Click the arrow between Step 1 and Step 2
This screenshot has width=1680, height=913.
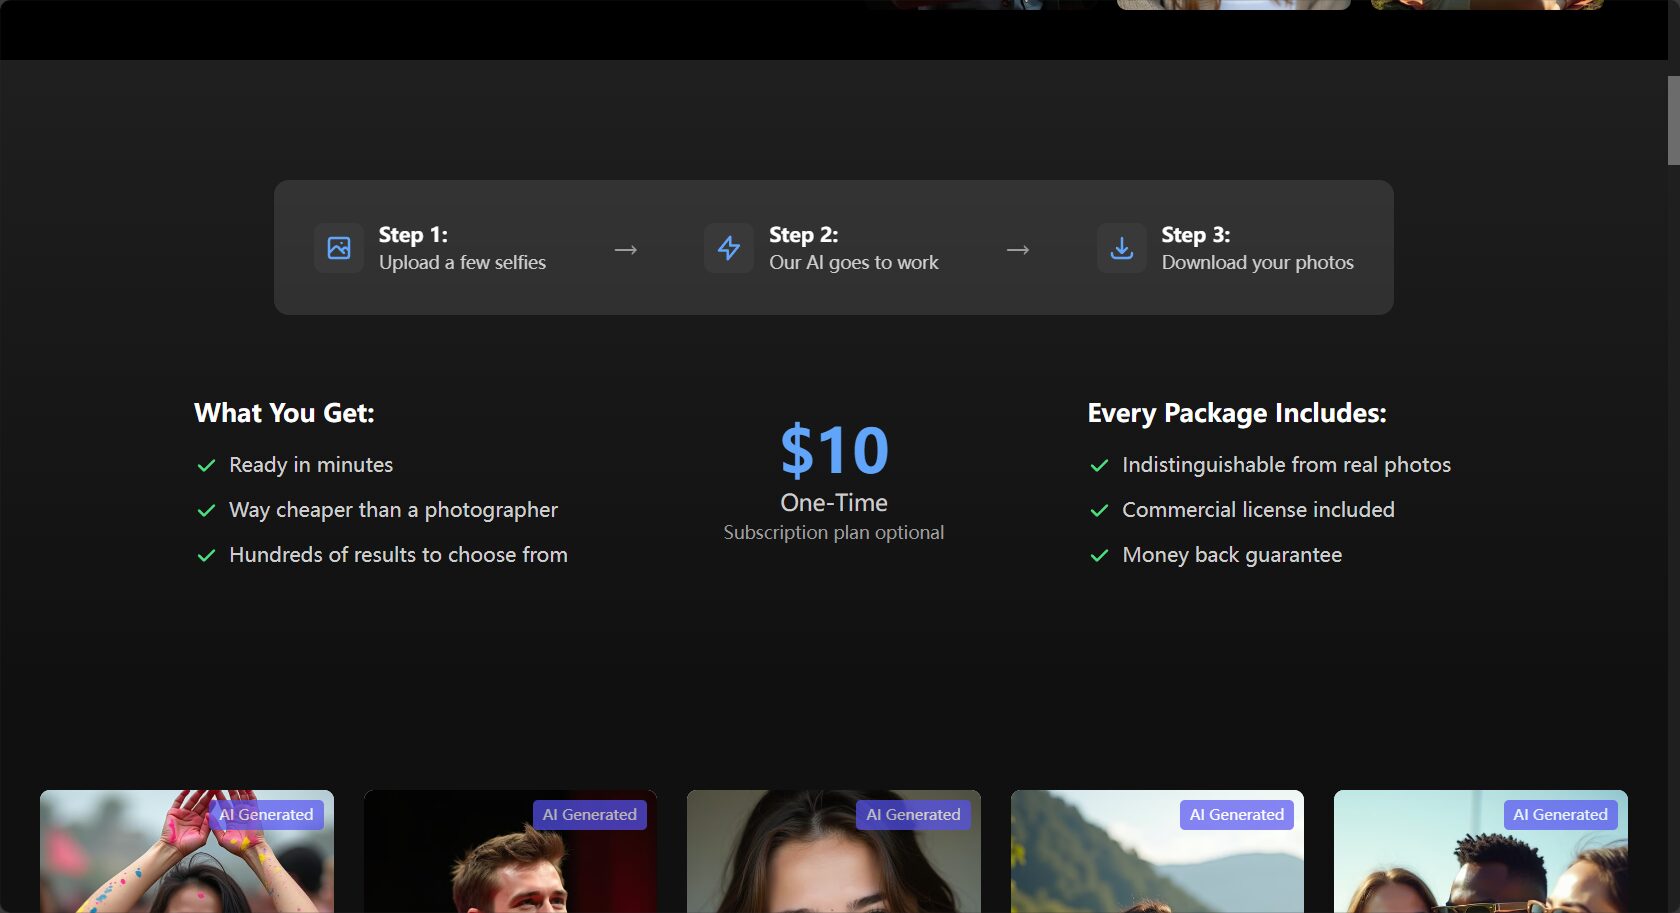(626, 249)
